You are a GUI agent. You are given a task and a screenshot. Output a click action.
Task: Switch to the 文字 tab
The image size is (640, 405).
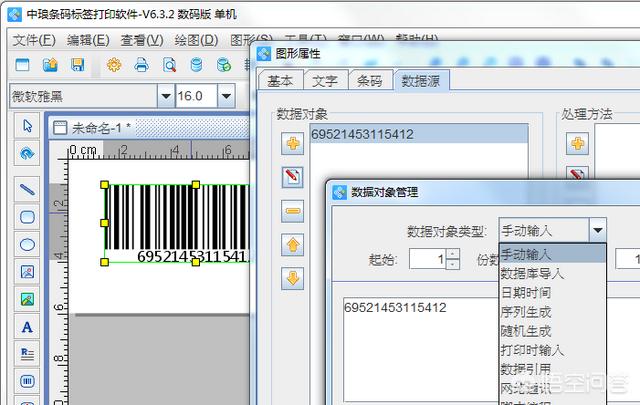[x=325, y=80]
